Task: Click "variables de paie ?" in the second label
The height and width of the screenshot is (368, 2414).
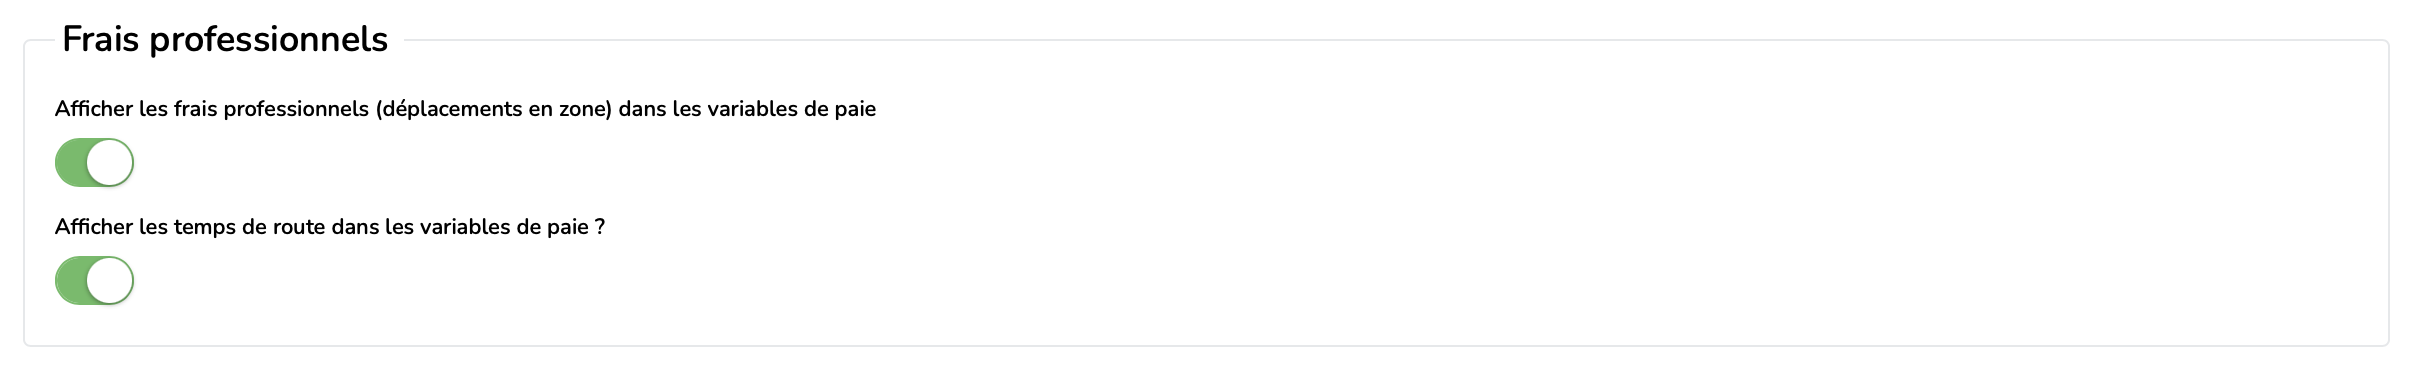Action: click(x=512, y=227)
